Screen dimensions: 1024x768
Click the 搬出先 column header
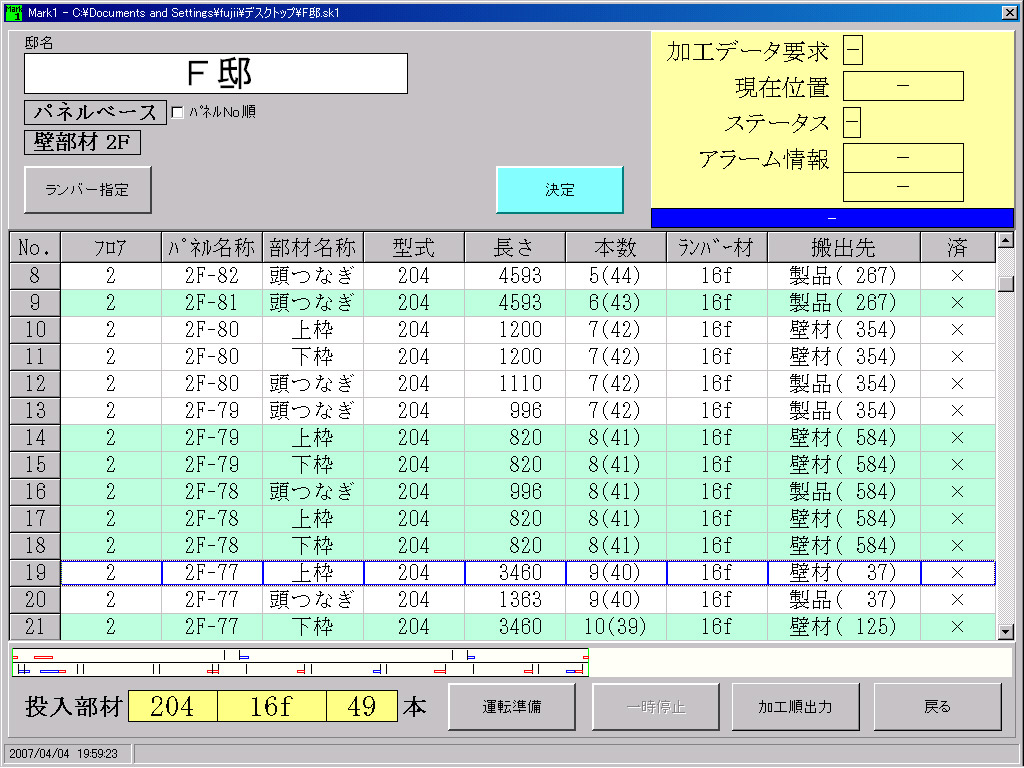[844, 248]
